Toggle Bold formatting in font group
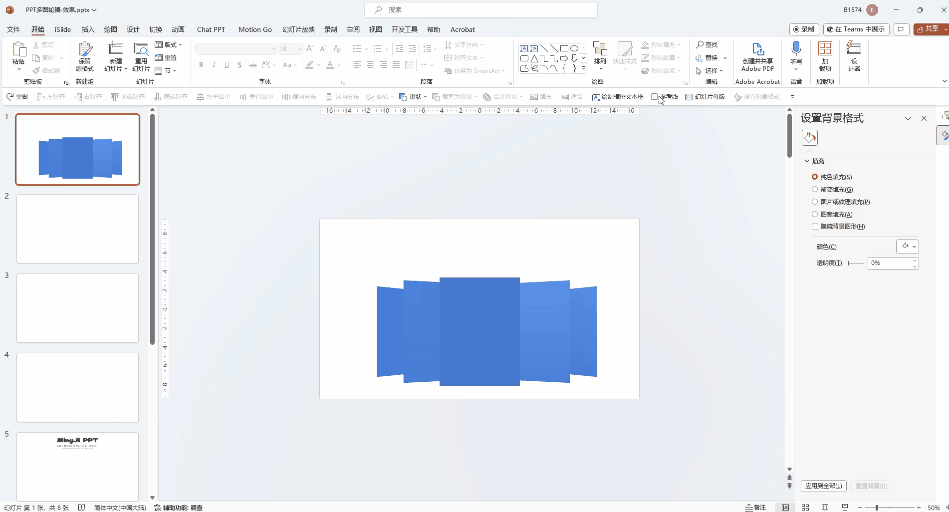This screenshot has height=512, width=949. tap(201, 65)
